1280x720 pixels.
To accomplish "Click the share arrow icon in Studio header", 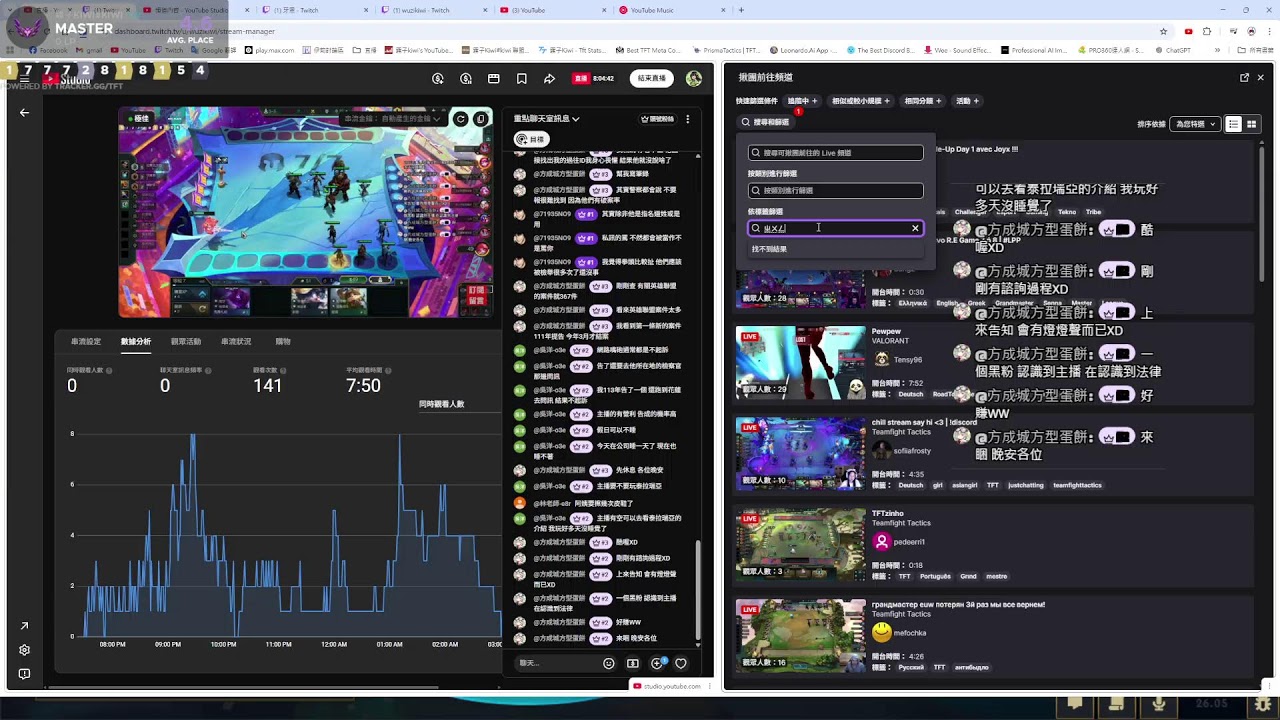I will (549, 79).
